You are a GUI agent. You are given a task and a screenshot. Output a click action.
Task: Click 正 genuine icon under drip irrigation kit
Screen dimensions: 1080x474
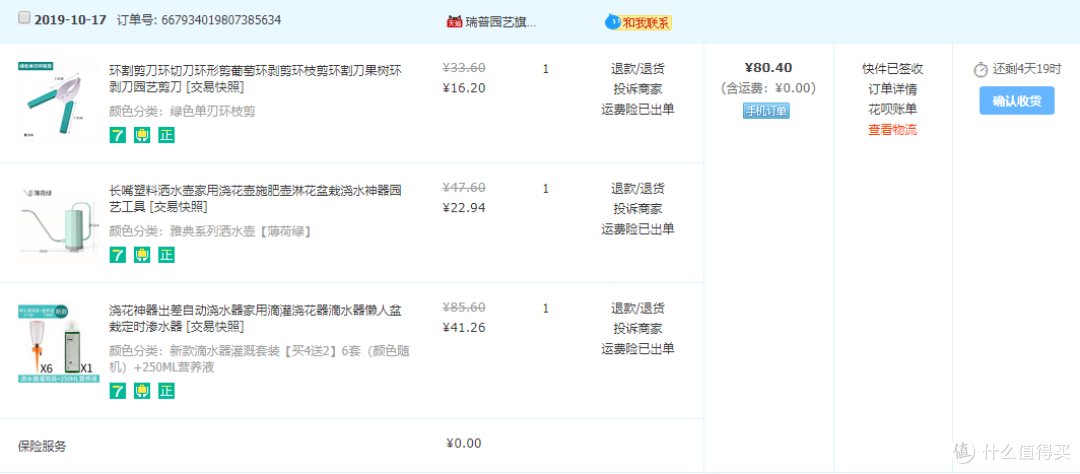click(166, 391)
